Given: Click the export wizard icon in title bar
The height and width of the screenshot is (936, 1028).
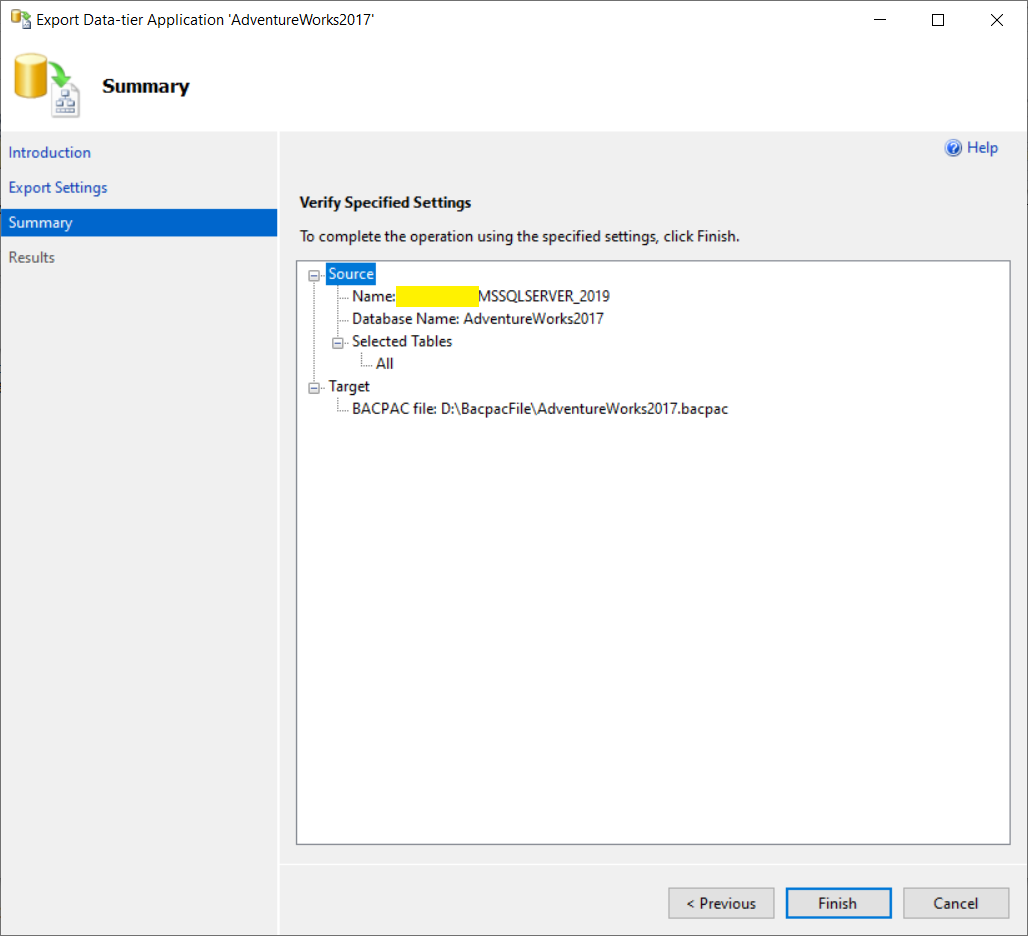Looking at the screenshot, I should coord(21,20).
